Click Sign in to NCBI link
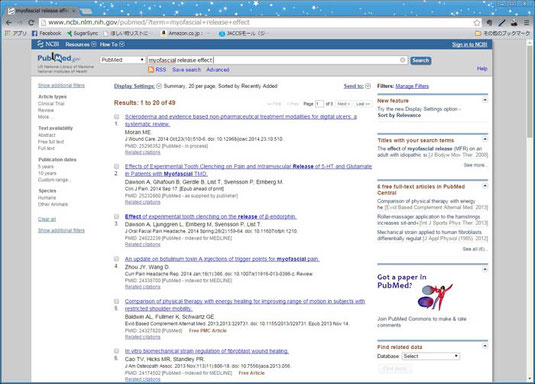Image resolution: width=535 pixels, height=384 pixels. coord(469,44)
